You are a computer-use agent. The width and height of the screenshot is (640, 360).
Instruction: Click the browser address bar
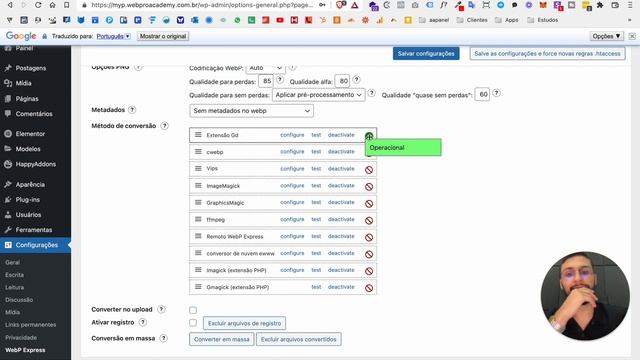pyautogui.click(x=202, y=5)
